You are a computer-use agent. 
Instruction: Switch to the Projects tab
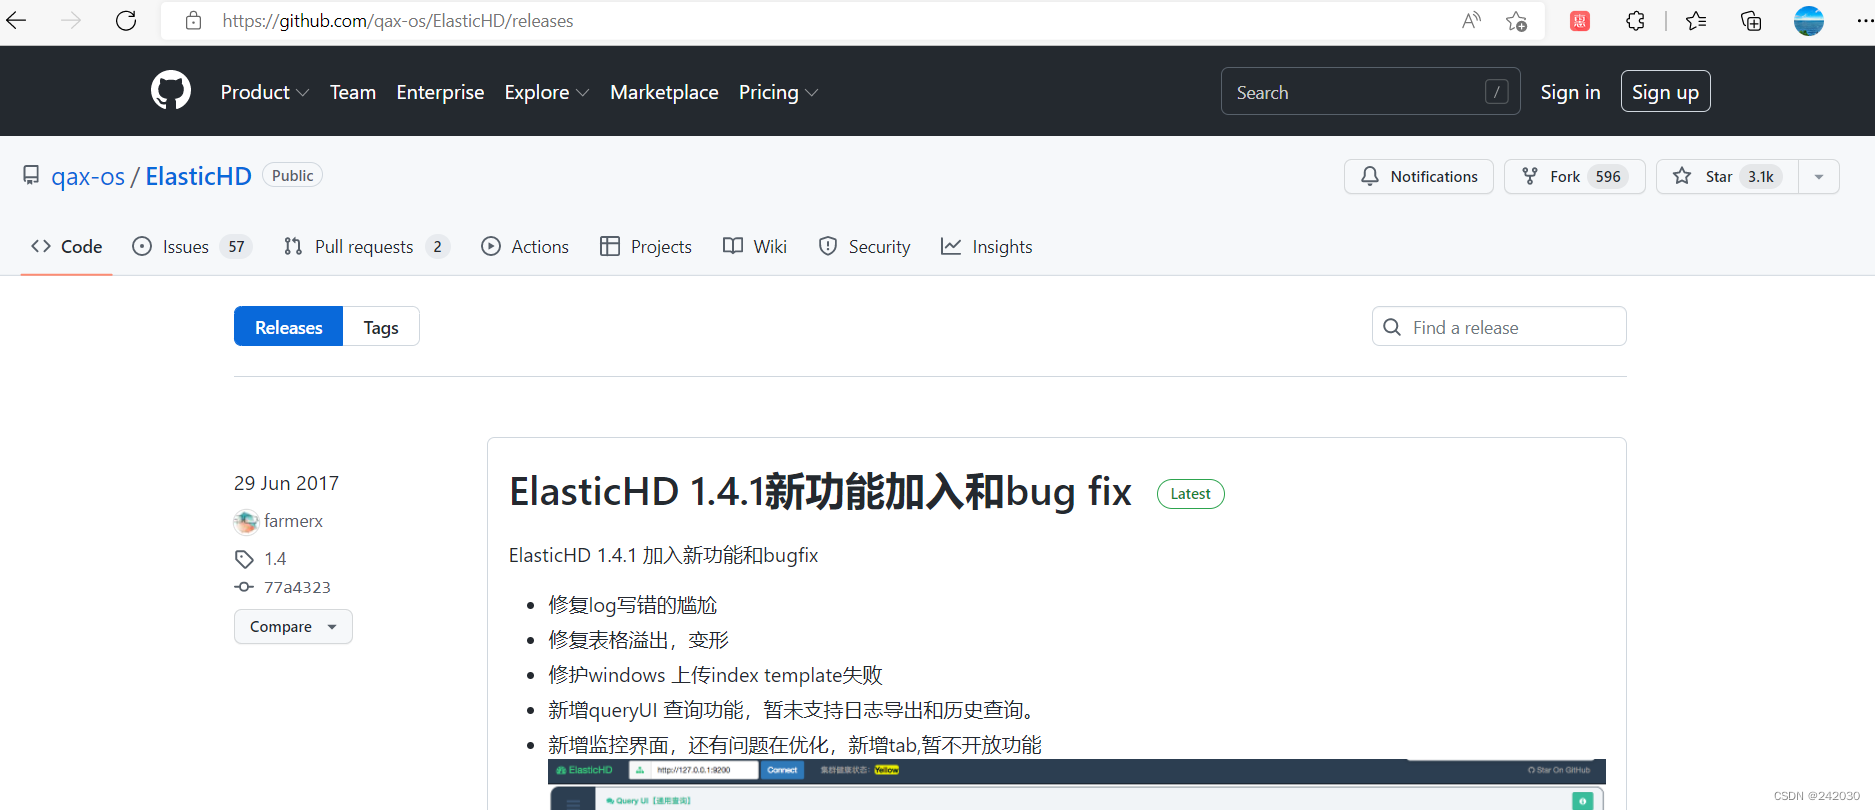click(646, 246)
